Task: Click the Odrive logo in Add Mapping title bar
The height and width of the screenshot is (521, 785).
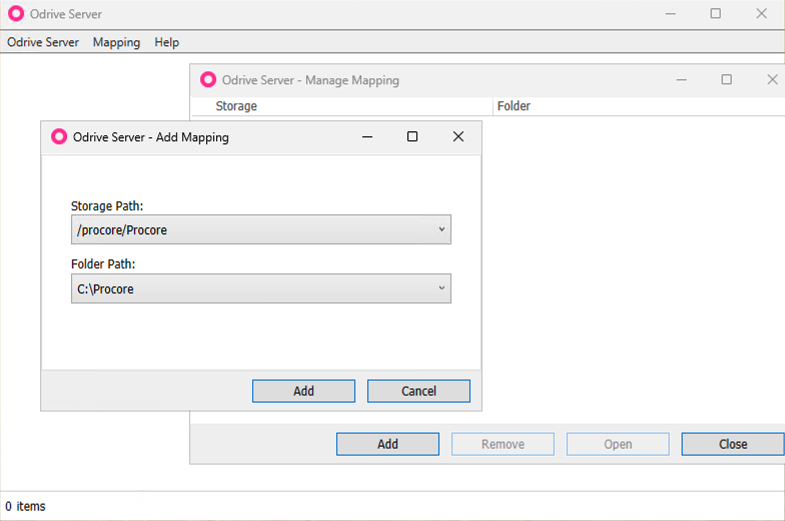Action: [x=59, y=137]
